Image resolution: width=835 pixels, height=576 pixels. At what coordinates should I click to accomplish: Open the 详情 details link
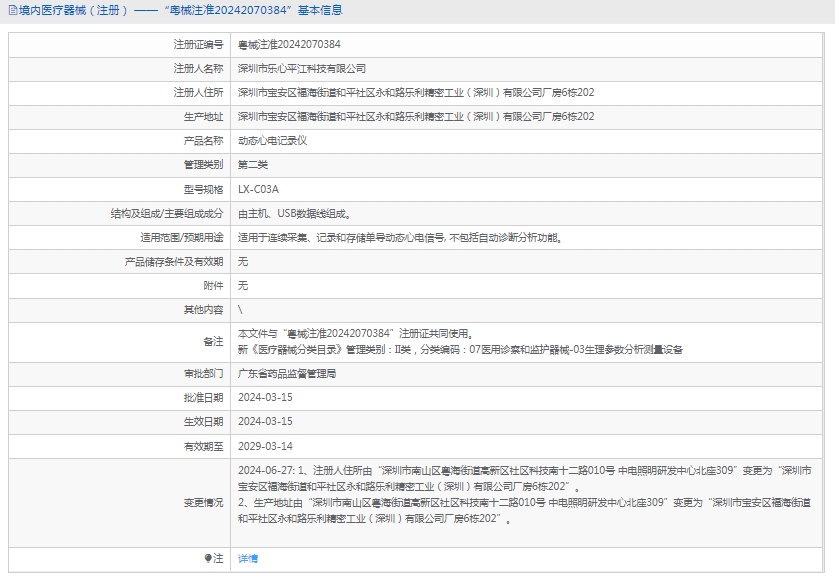pyautogui.click(x=248, y=558)
